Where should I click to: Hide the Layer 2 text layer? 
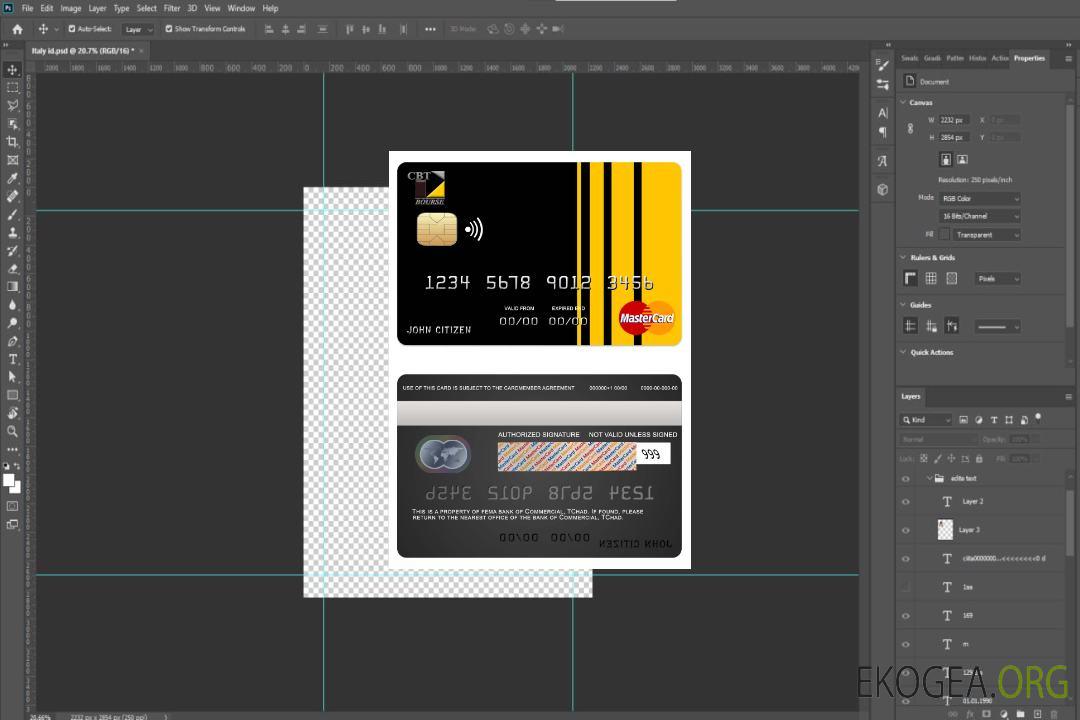tap(905, 502)
